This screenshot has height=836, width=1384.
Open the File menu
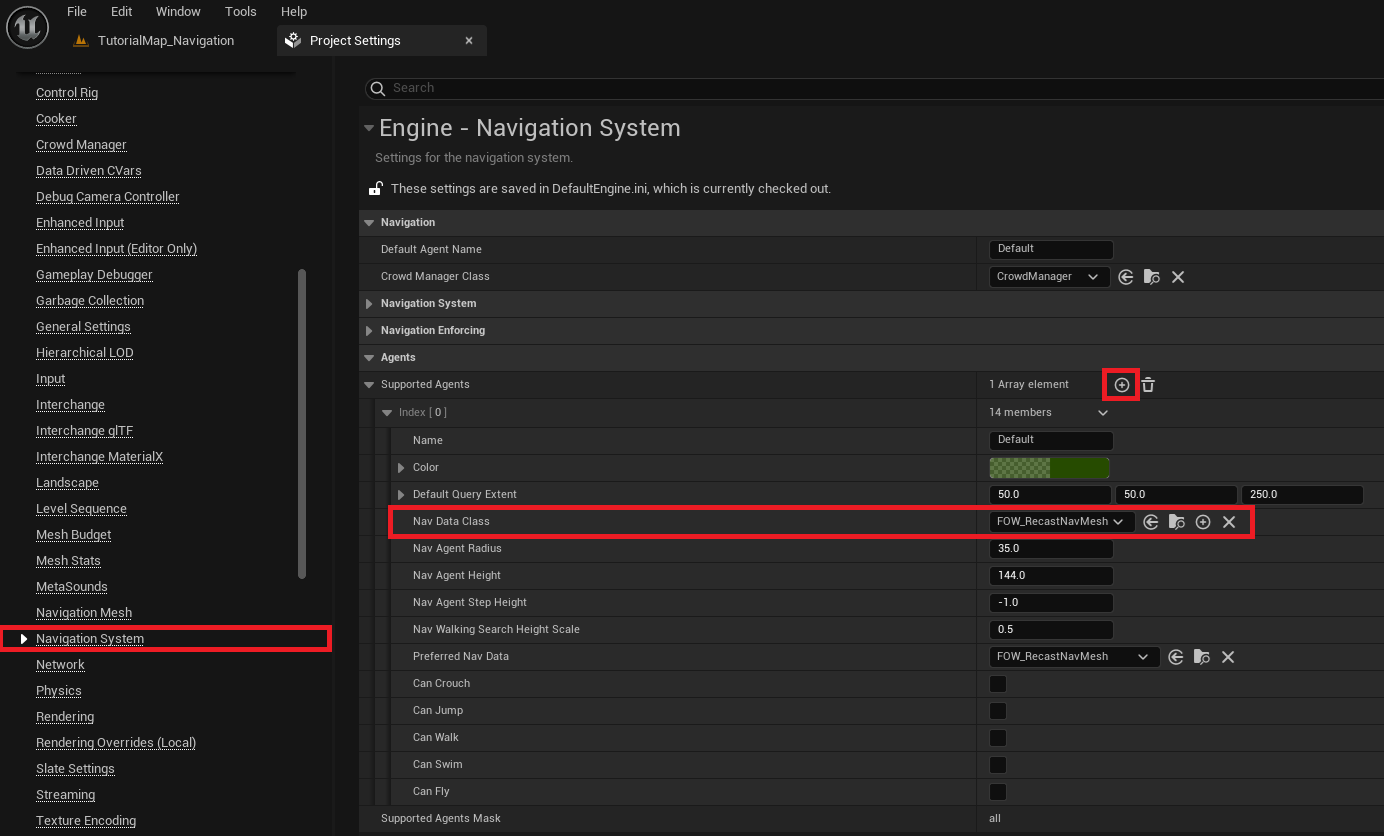click(x=77, y=12)
